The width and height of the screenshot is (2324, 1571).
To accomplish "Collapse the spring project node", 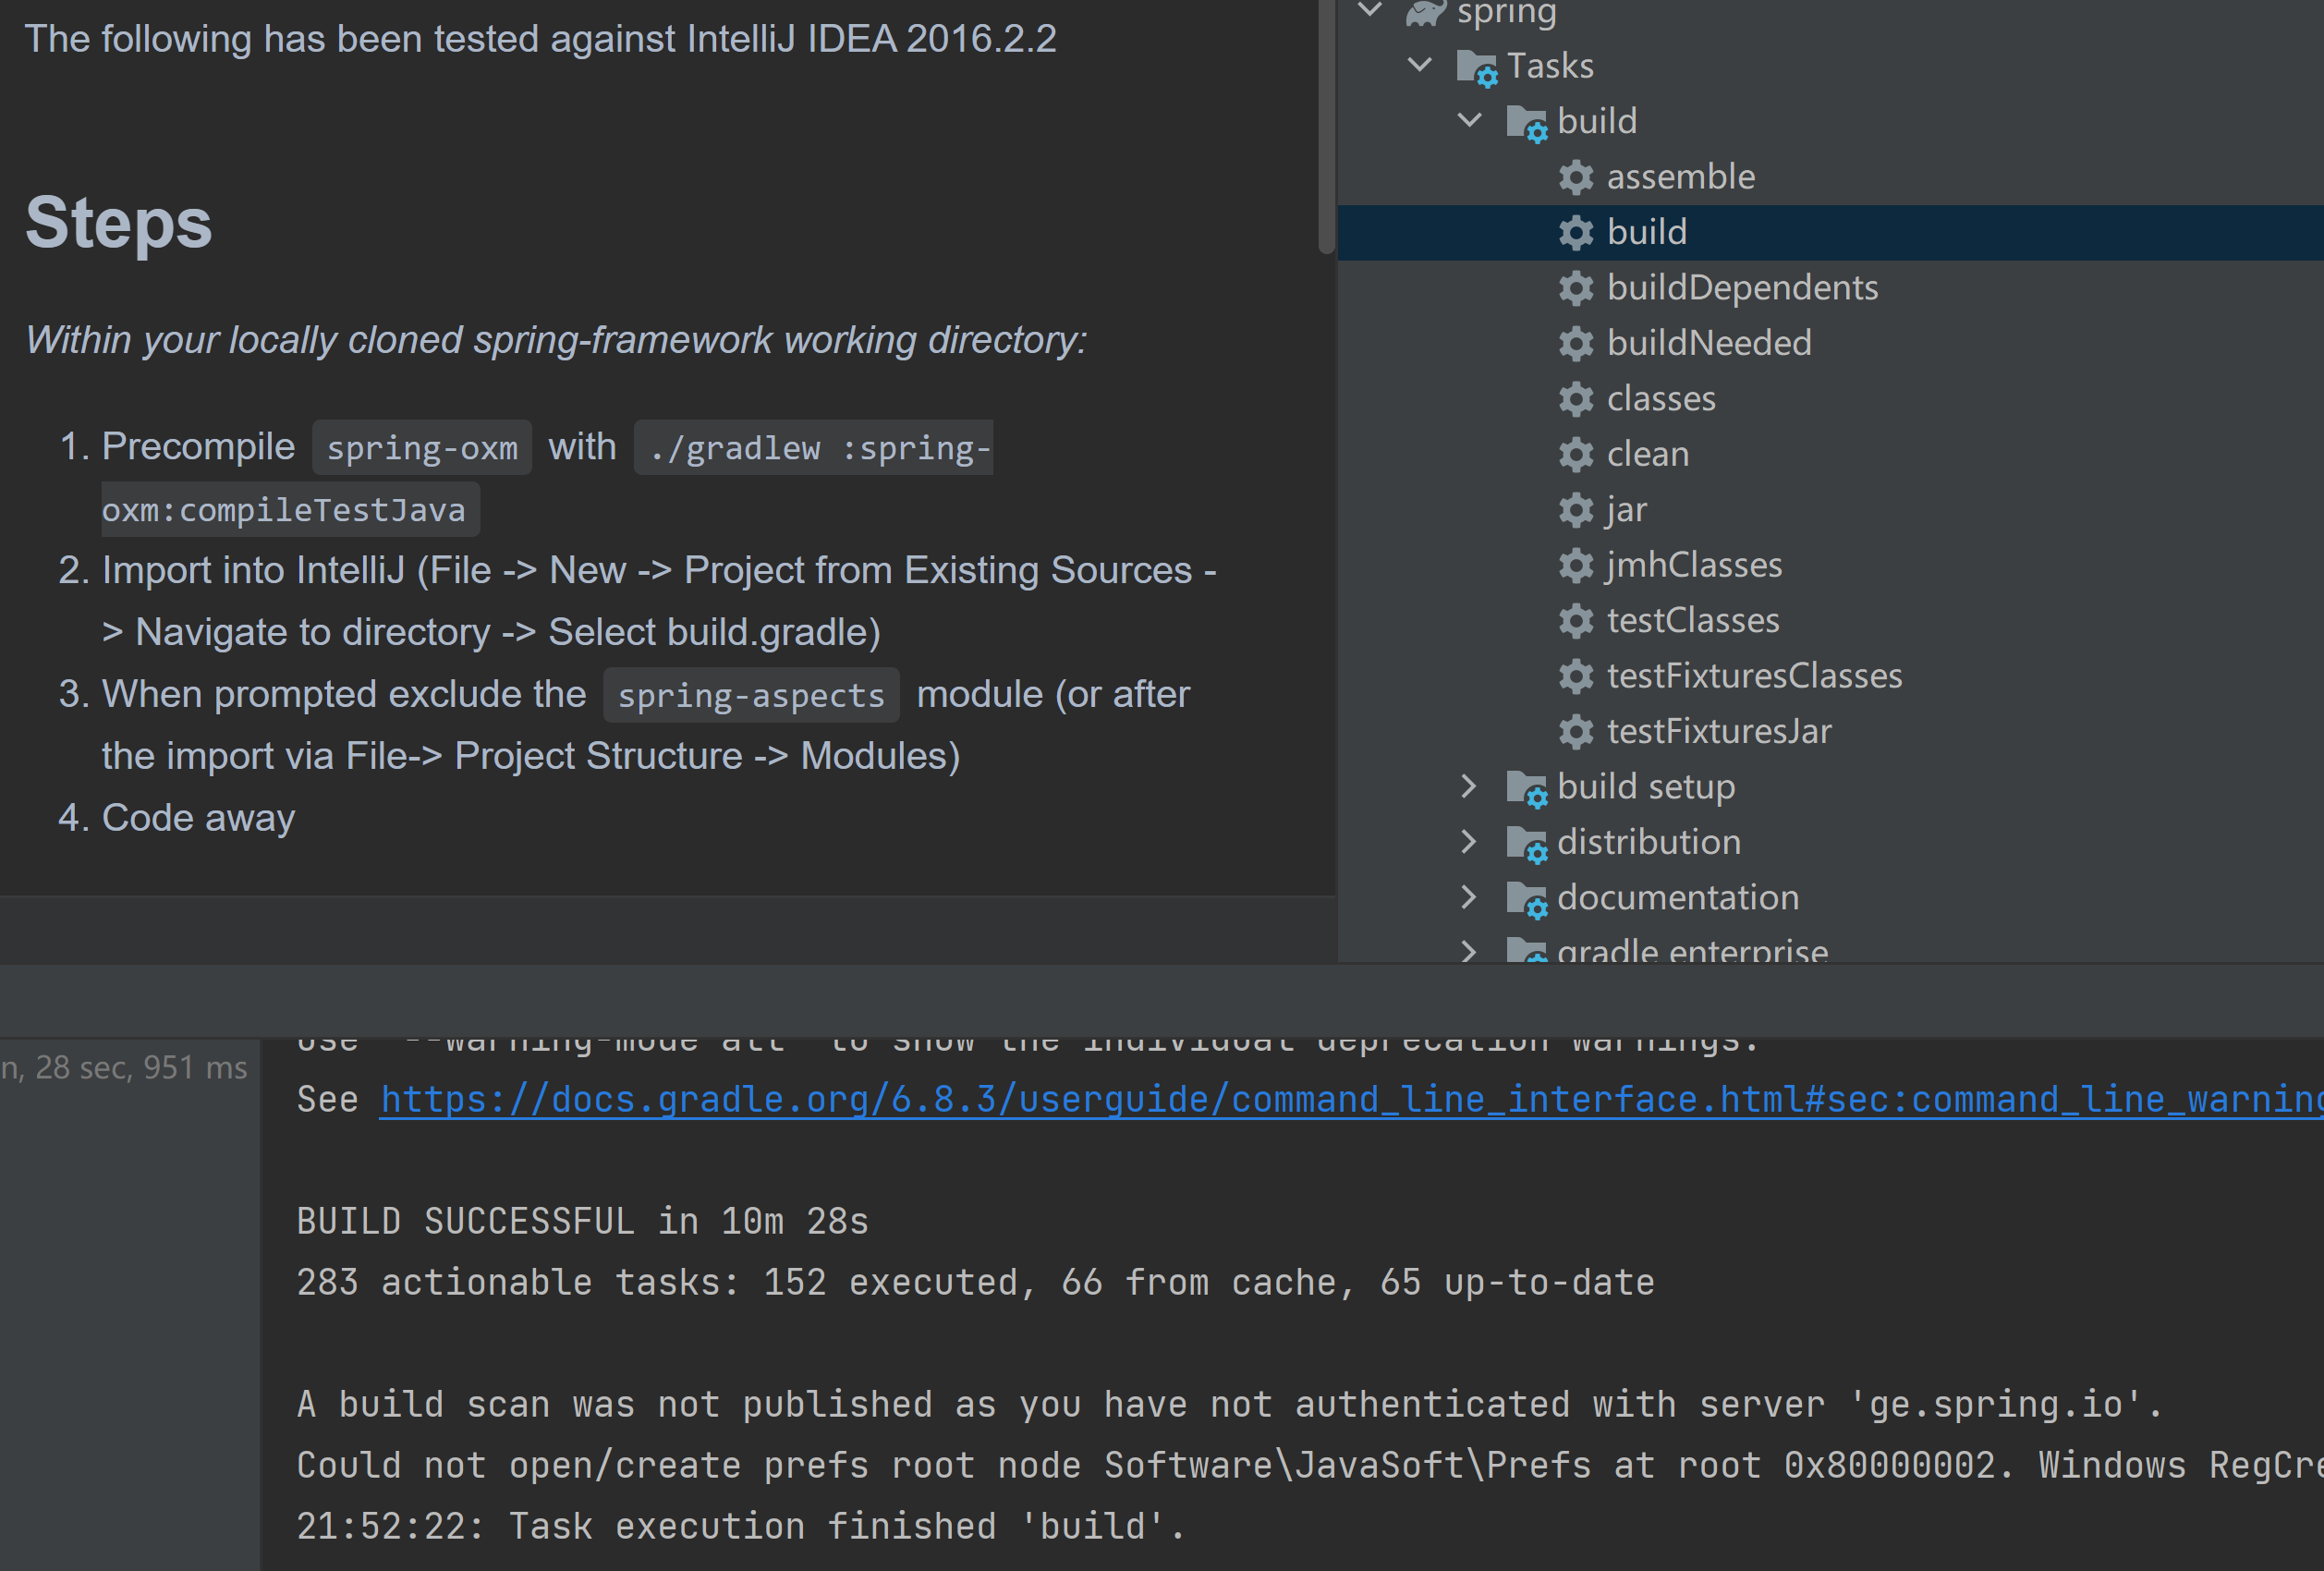I will [x=1370, y=10].
